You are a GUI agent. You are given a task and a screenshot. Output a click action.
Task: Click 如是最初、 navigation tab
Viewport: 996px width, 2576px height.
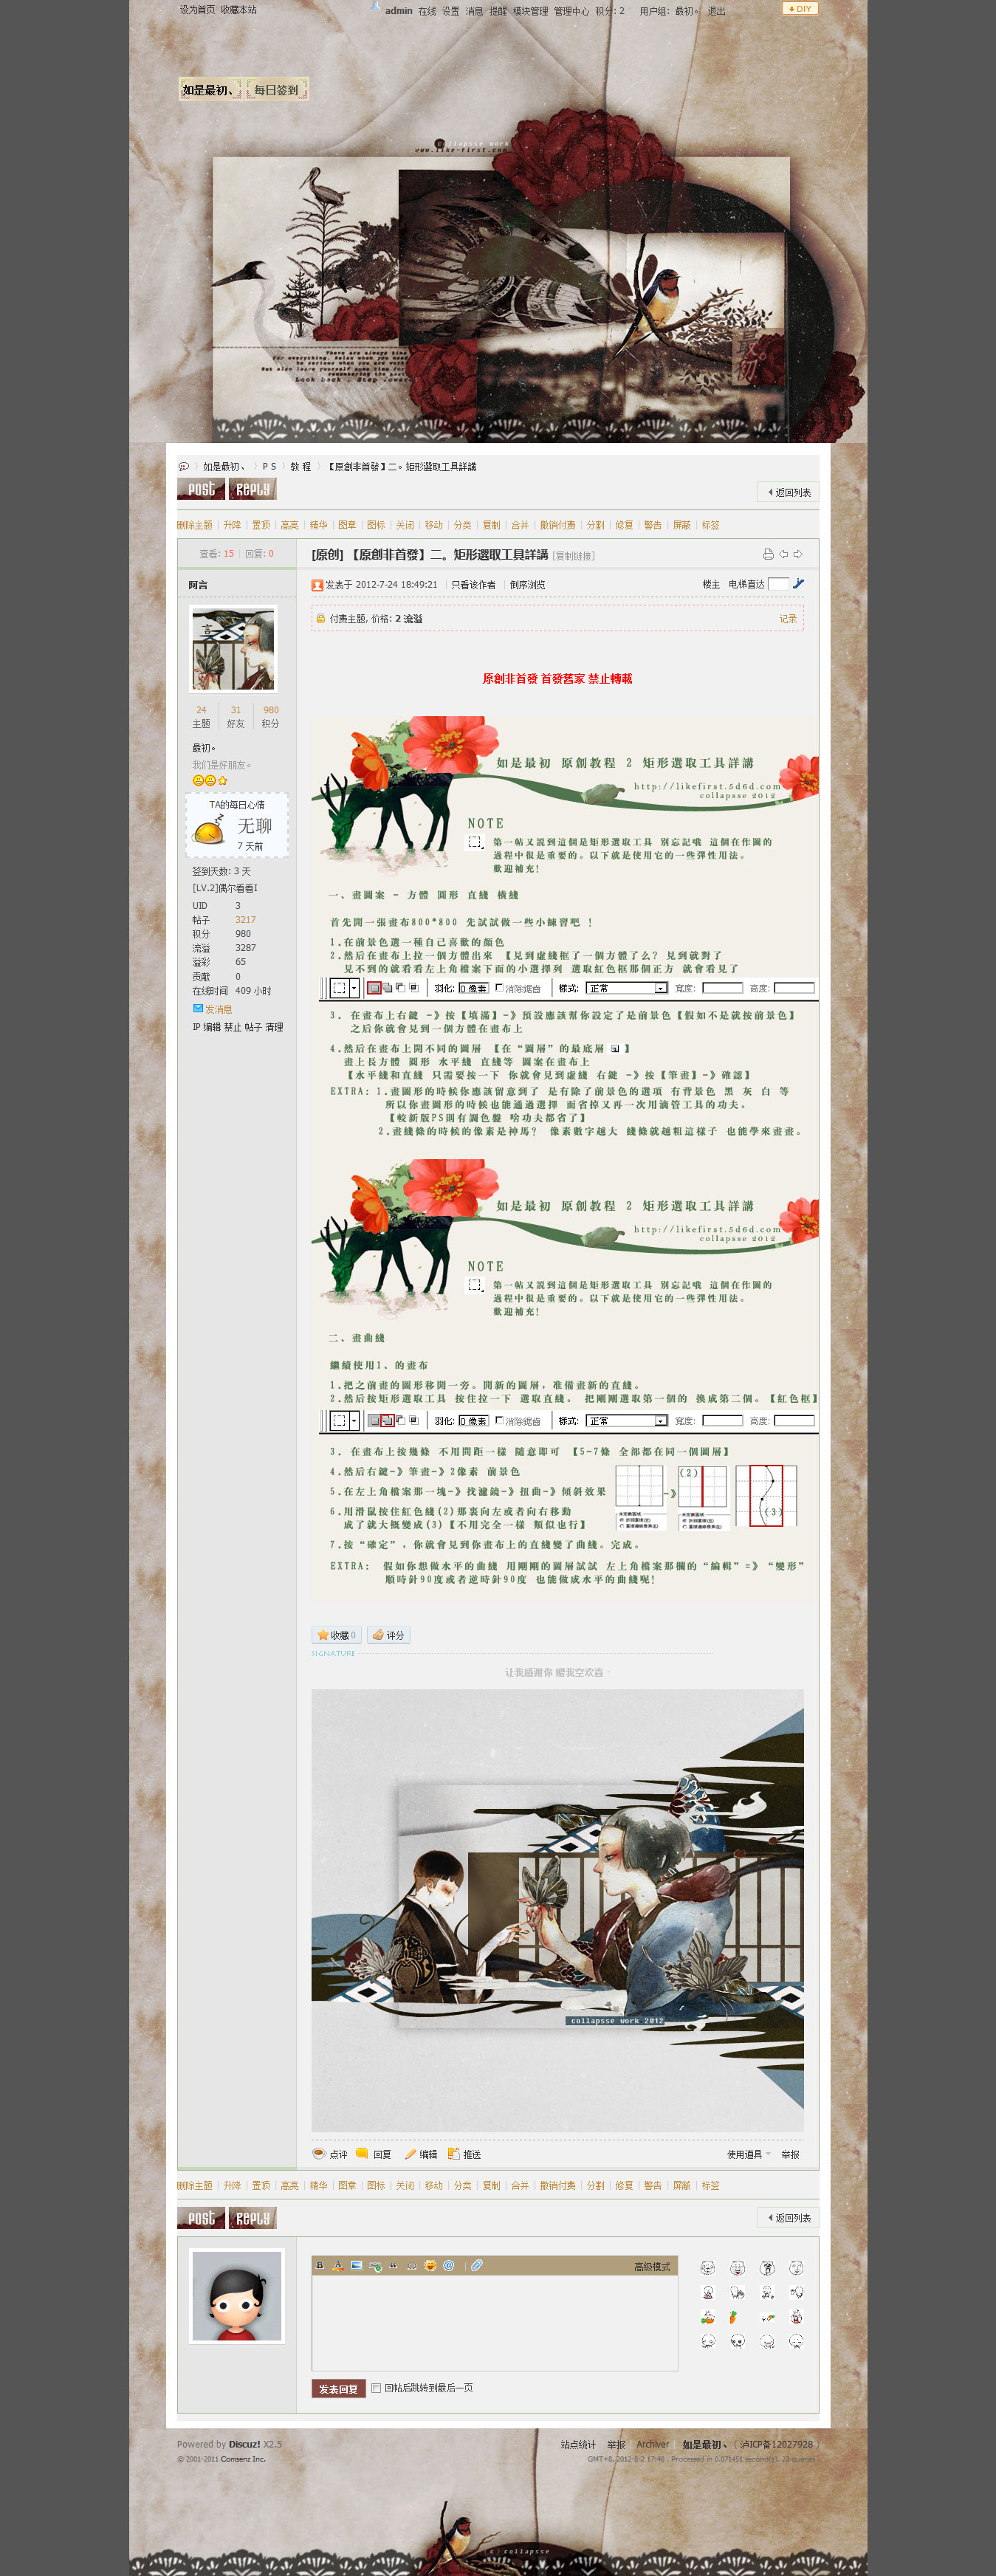click(210, 90)
